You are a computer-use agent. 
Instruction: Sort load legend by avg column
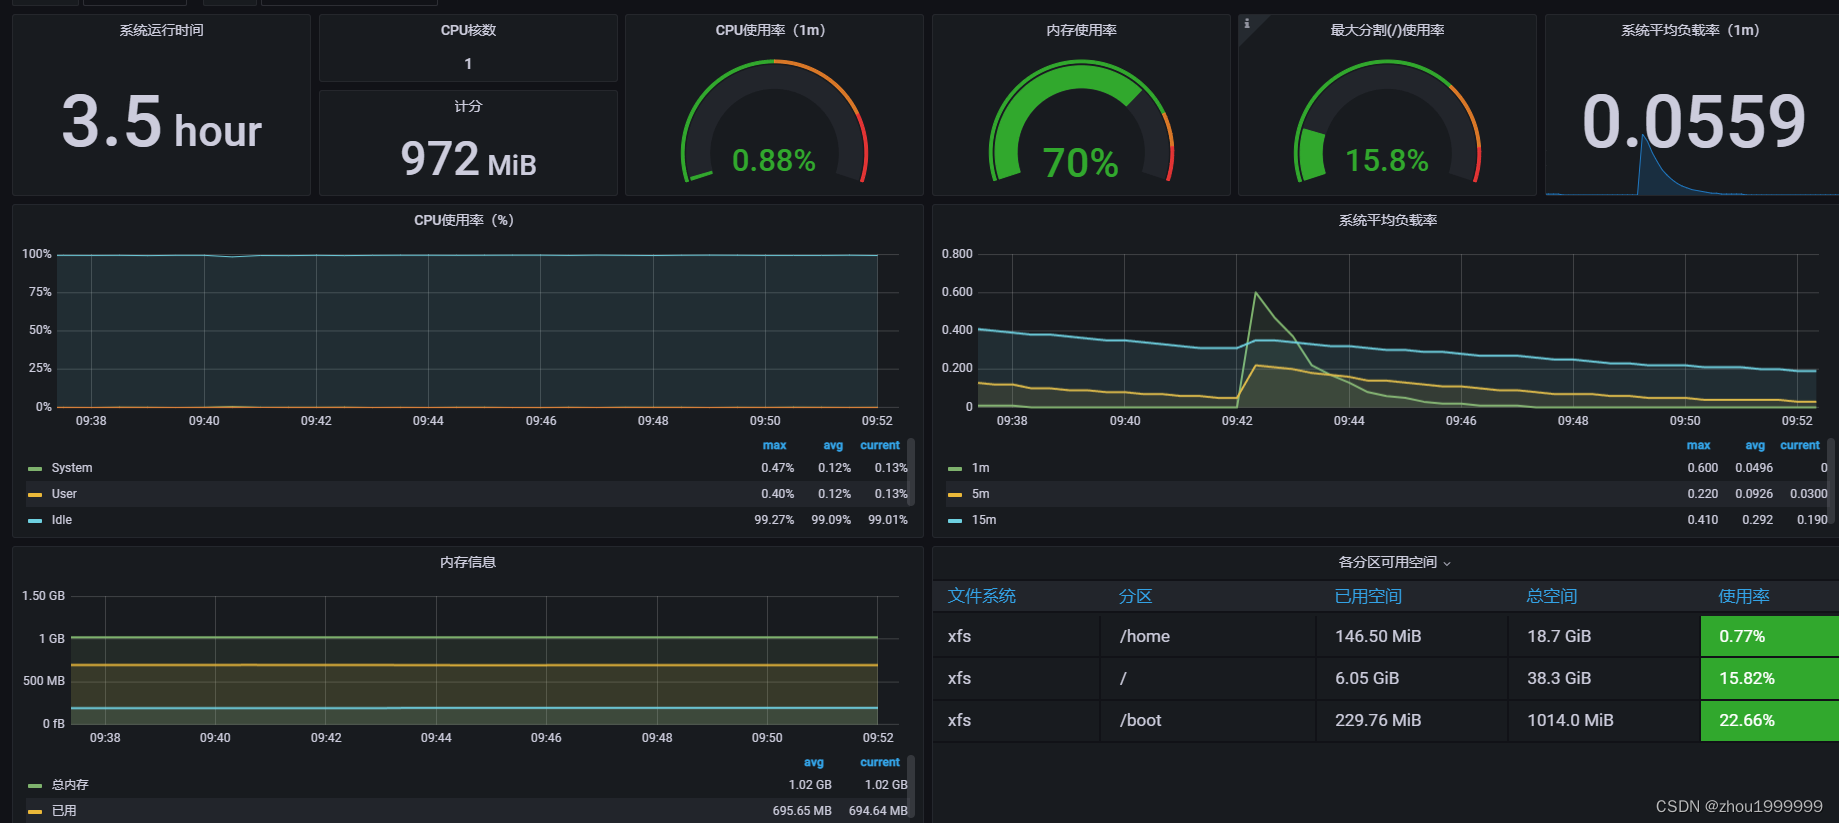click(1755, 445)
